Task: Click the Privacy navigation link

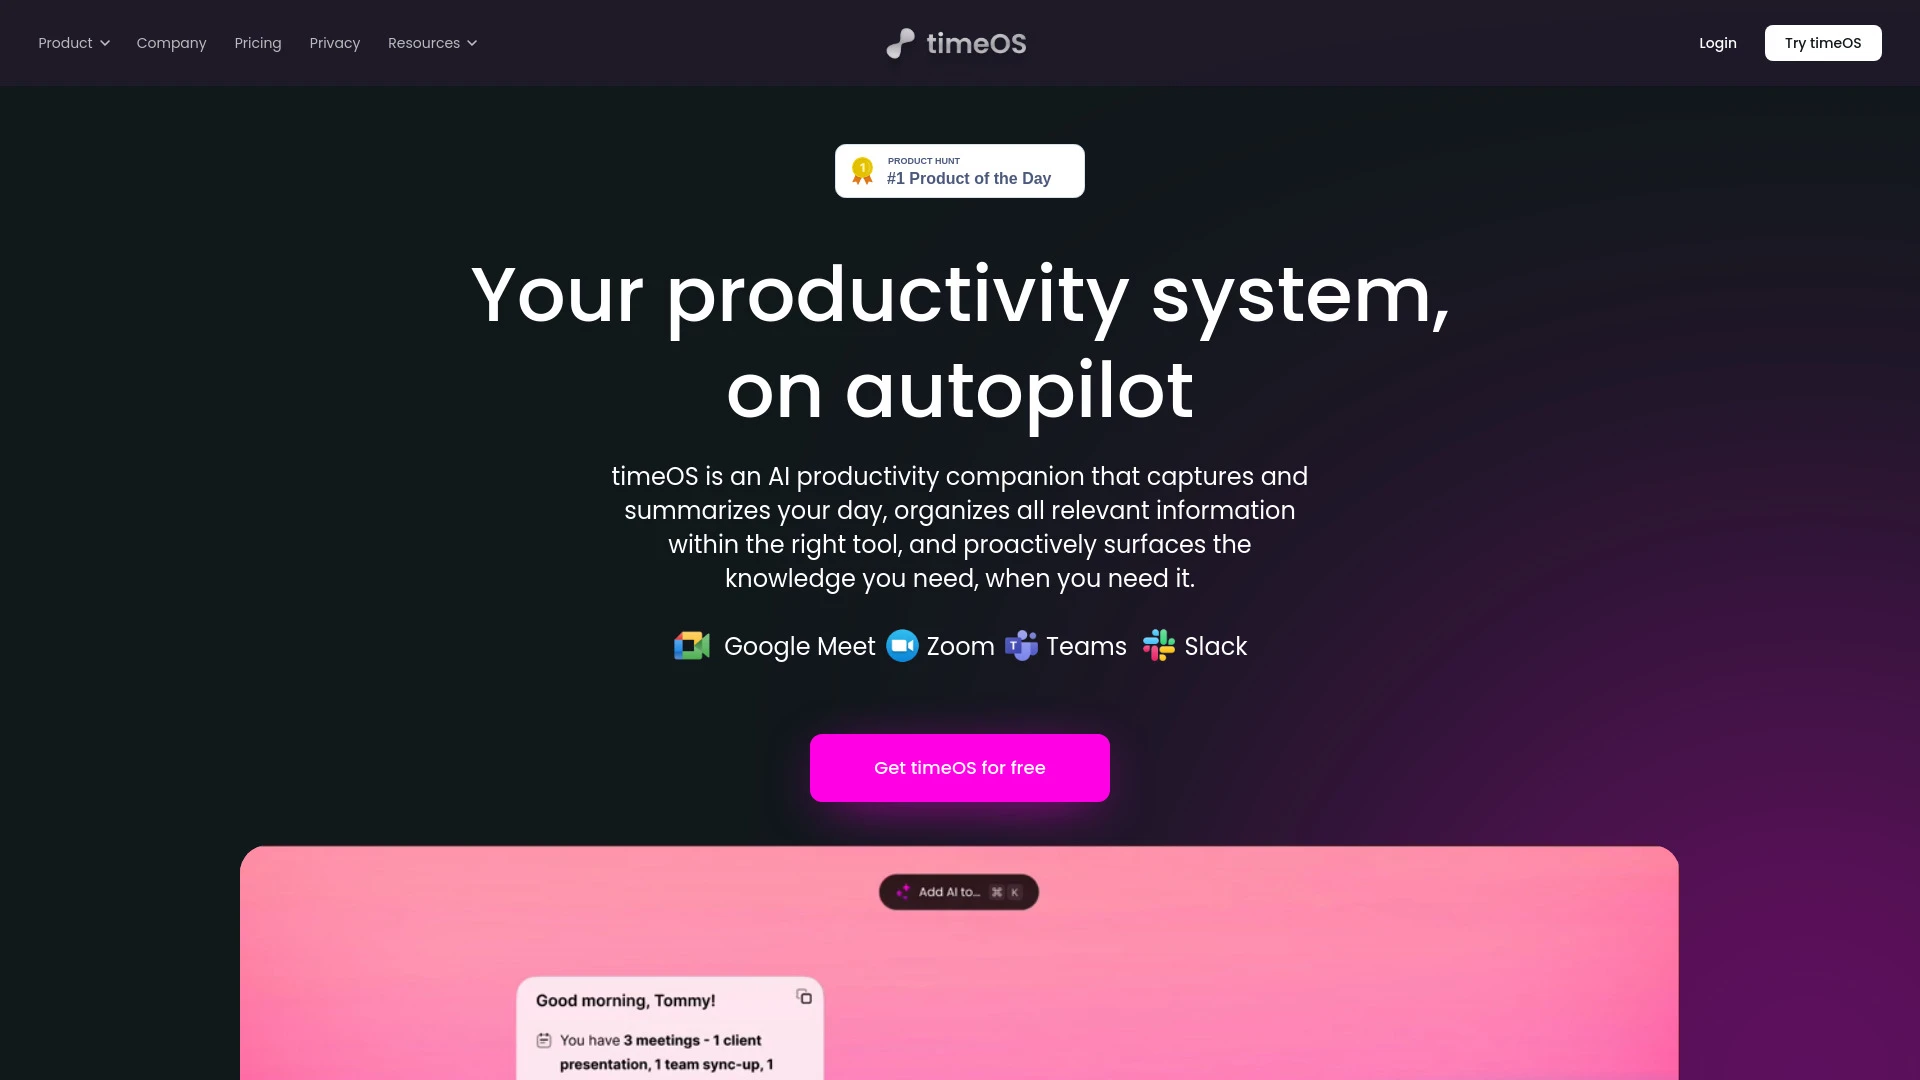Action: click(x=335, y=42)
